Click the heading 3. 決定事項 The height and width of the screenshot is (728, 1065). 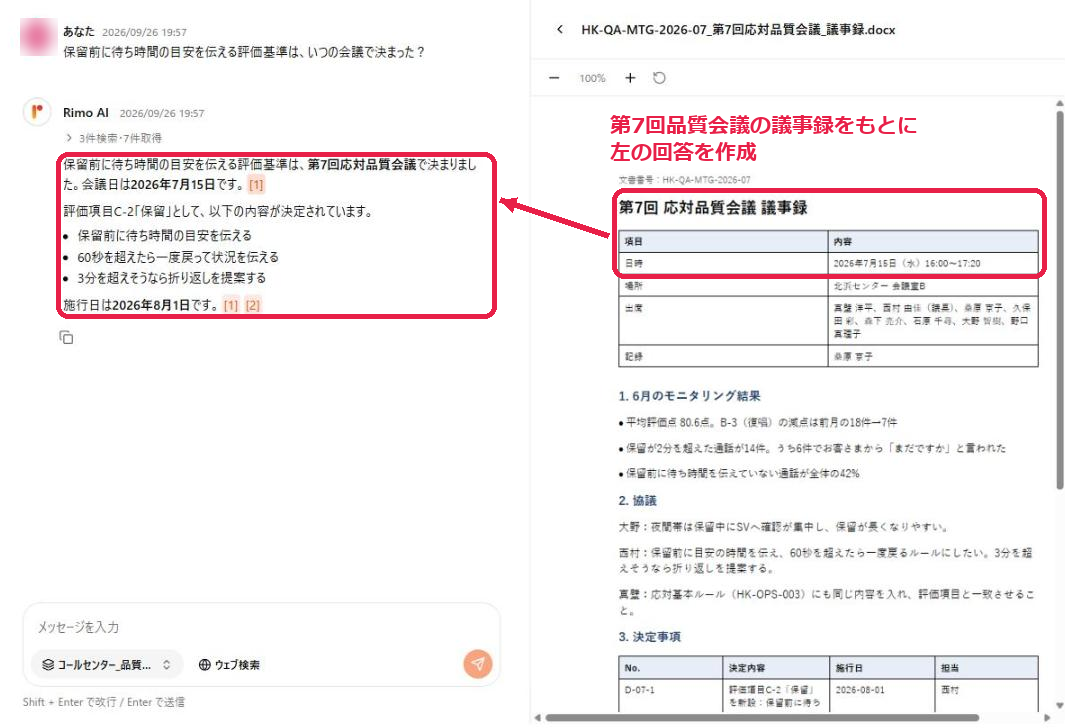[x=649, y=637]
